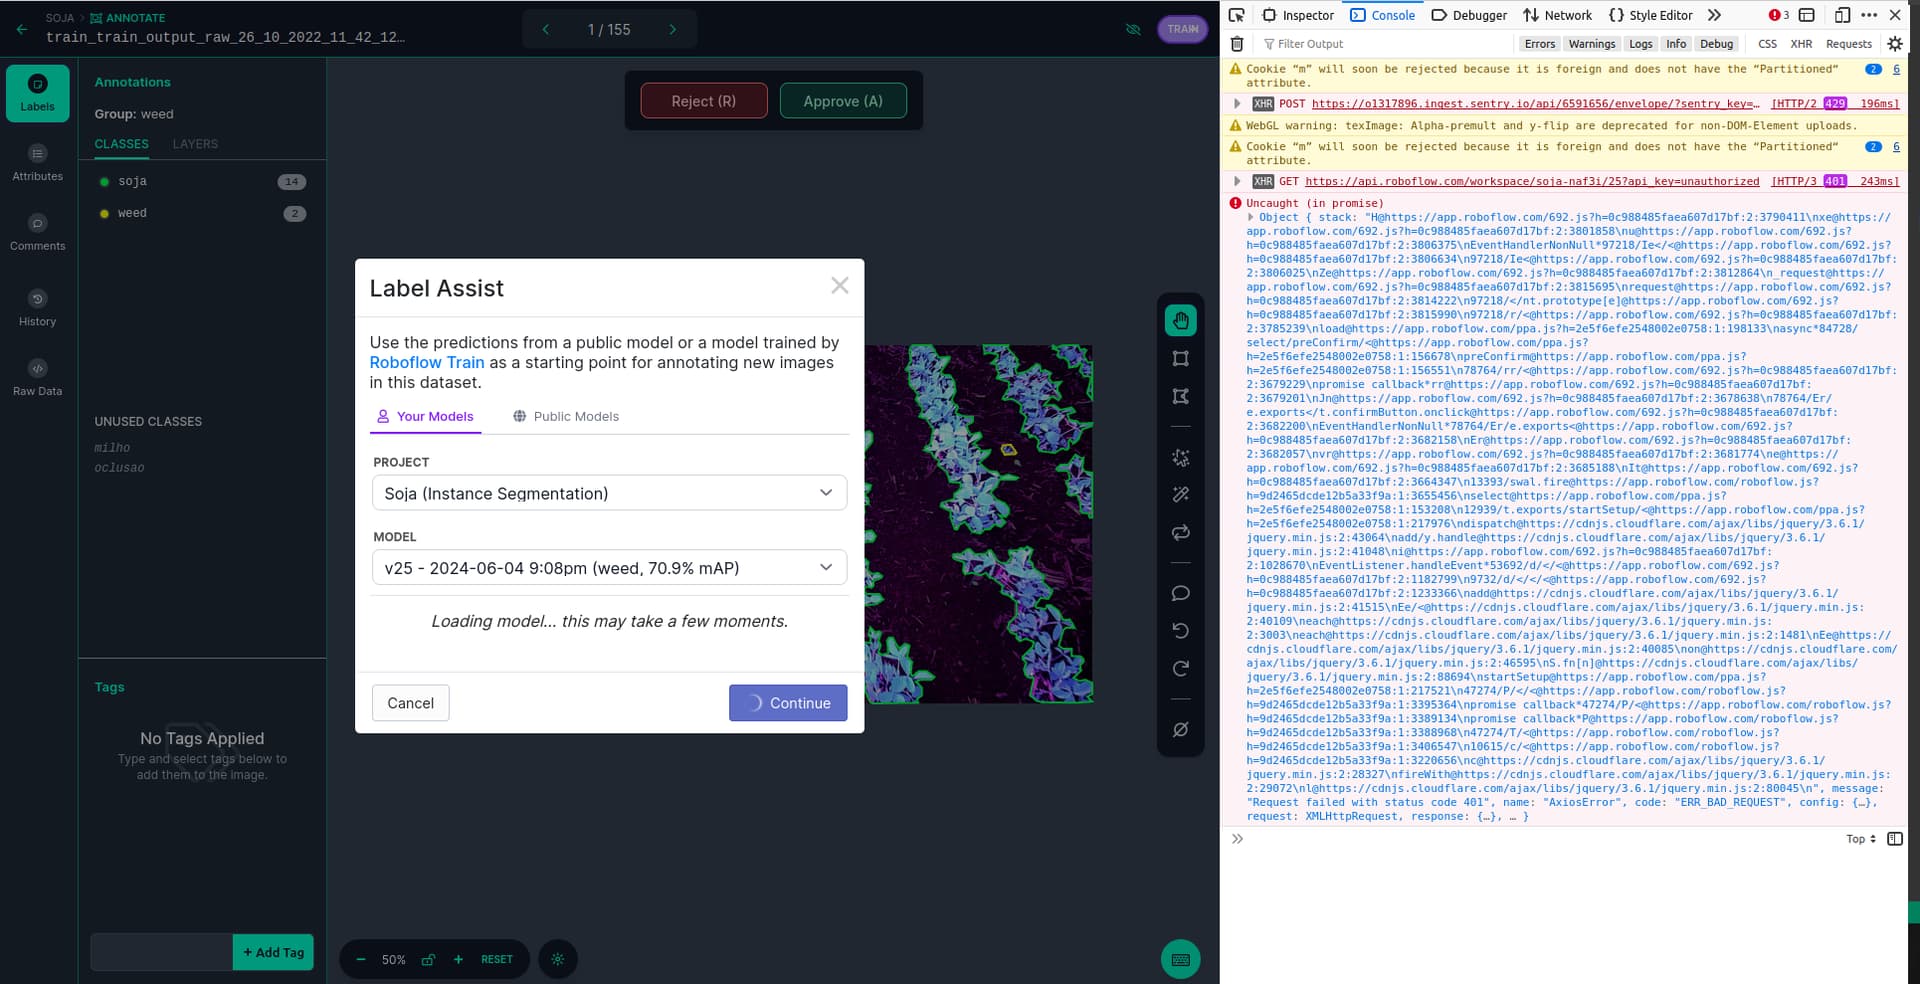1920x984 pixels.
Task: Click the repeat previous annotations tool
Action: 1181,533
